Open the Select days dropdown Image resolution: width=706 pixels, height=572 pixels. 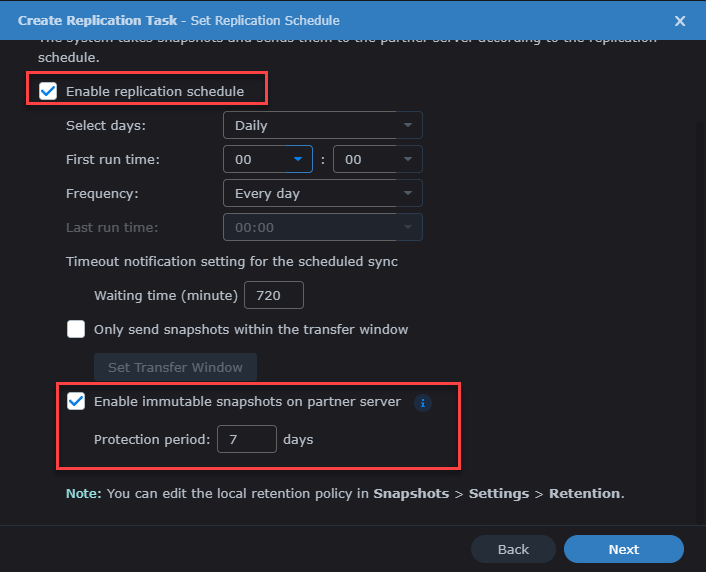(322, 125)
